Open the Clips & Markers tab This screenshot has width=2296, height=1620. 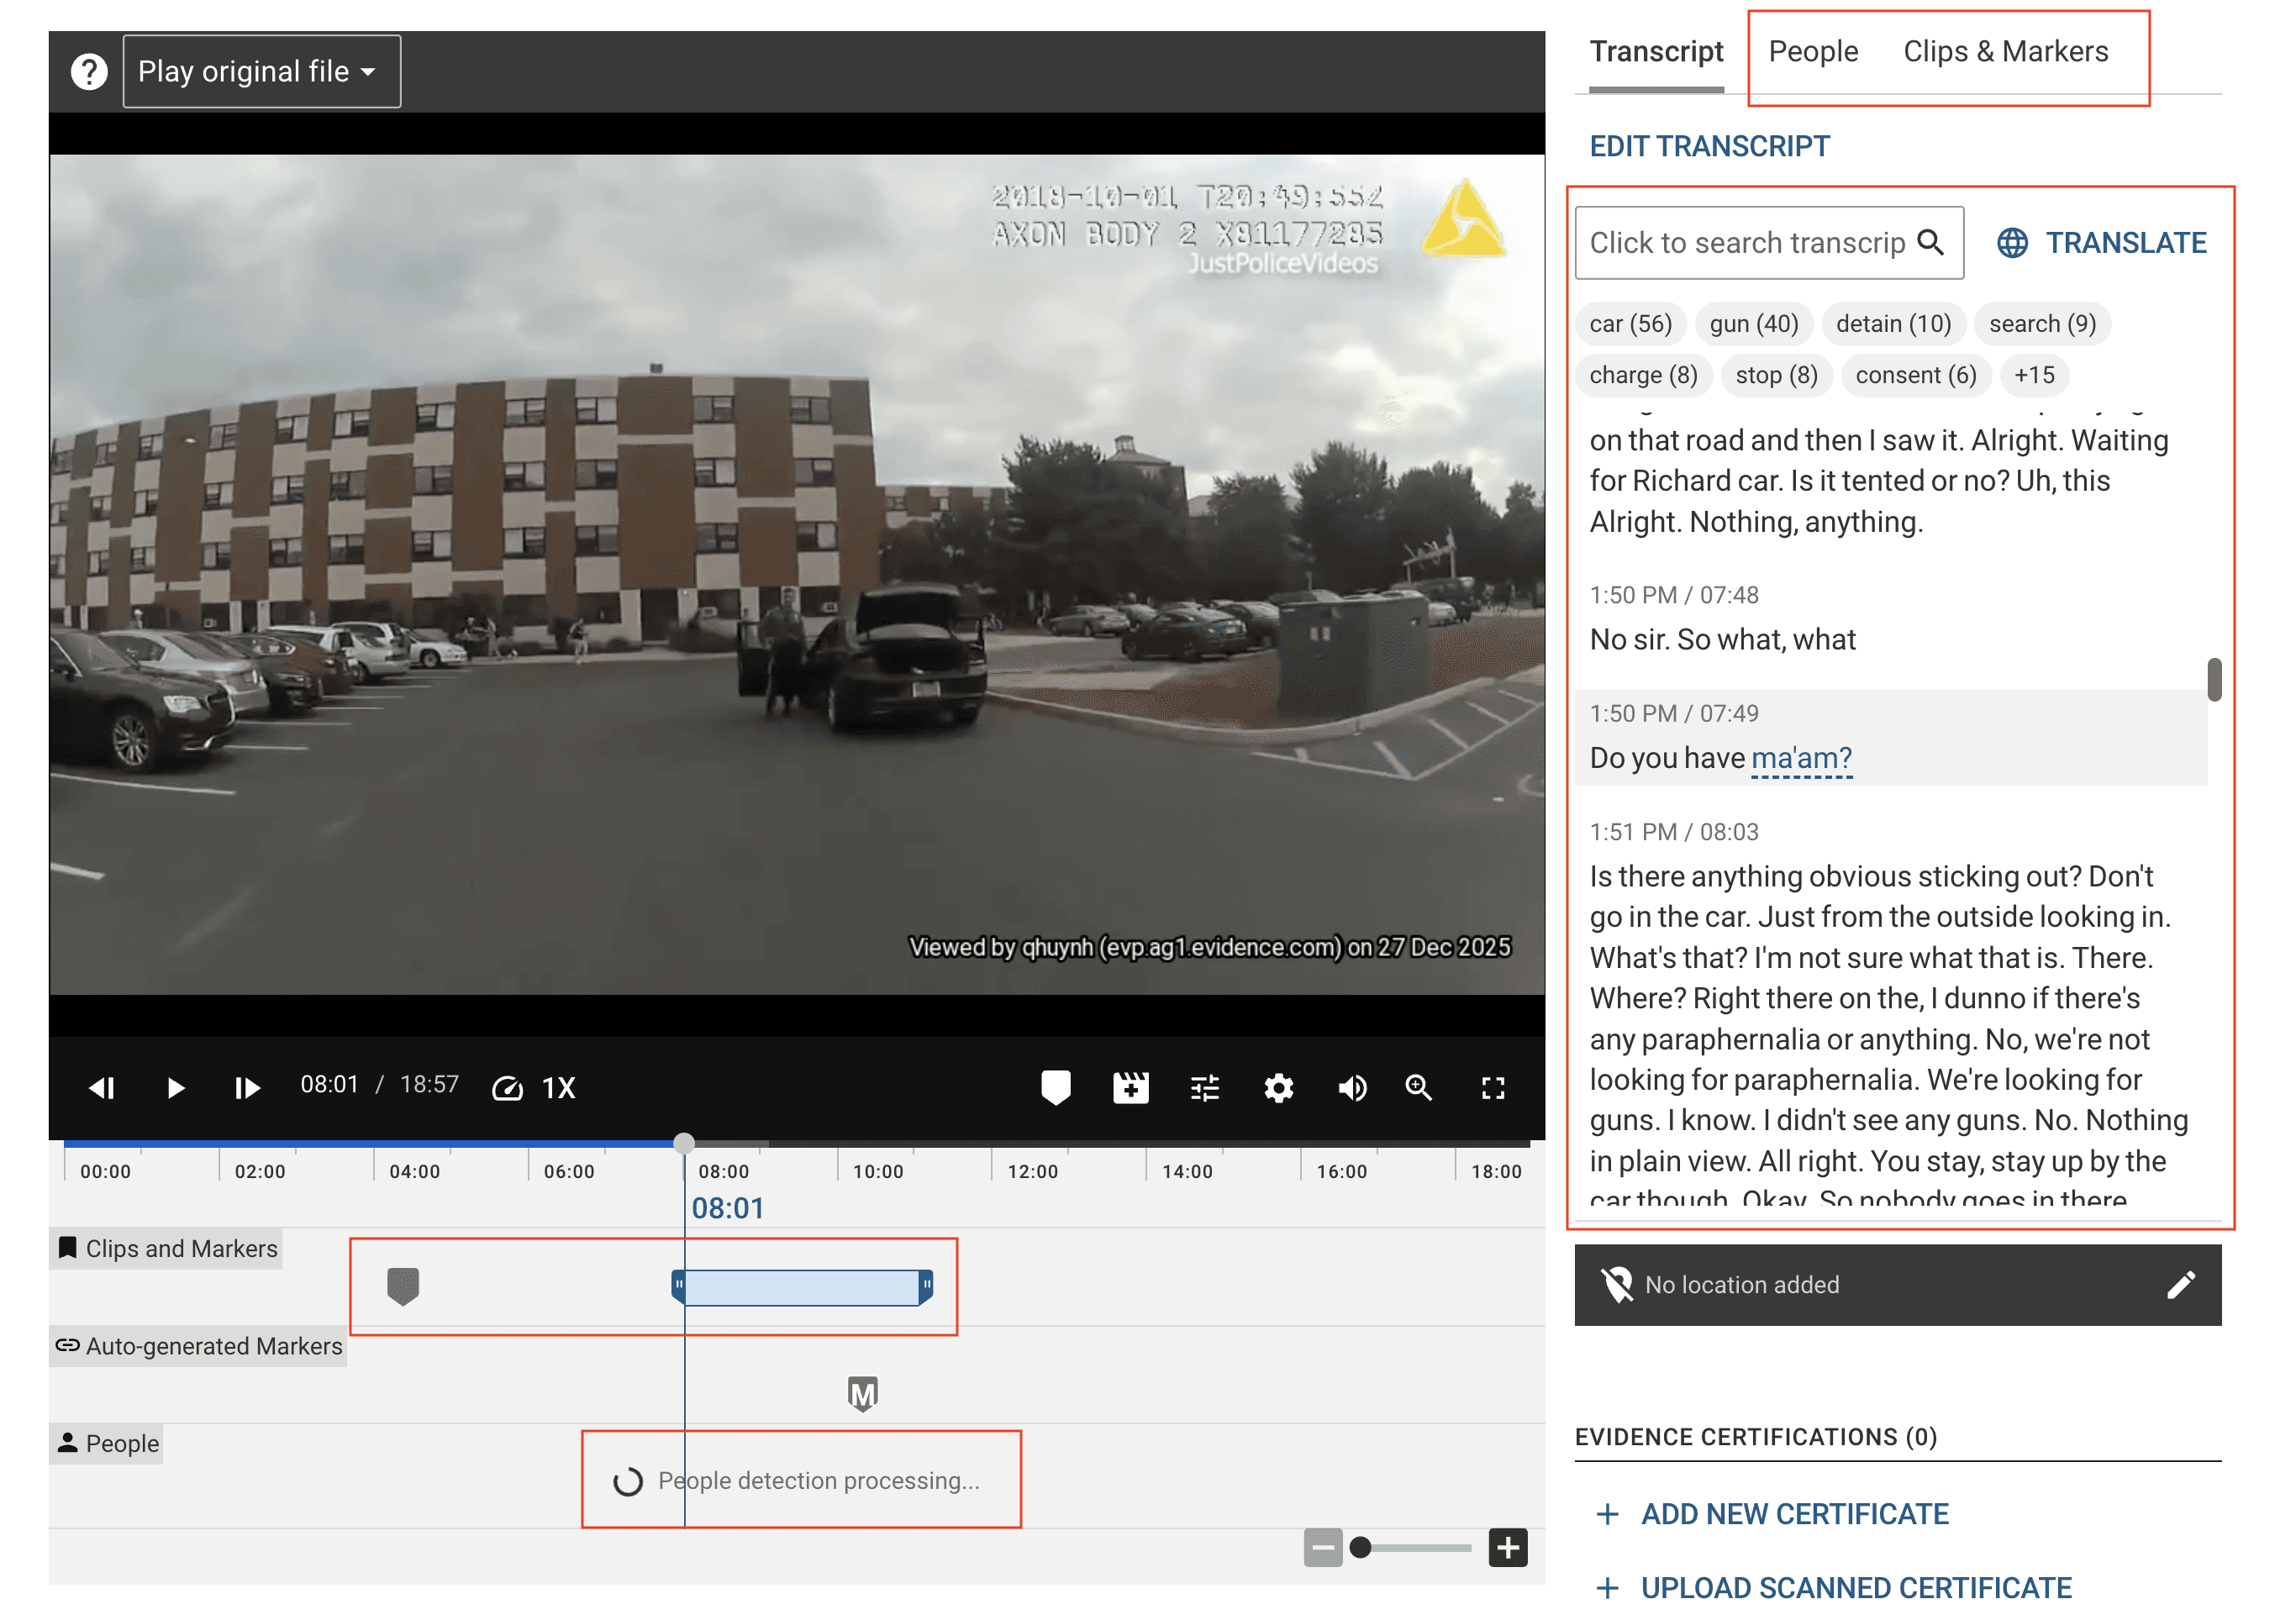[2004, 51]
